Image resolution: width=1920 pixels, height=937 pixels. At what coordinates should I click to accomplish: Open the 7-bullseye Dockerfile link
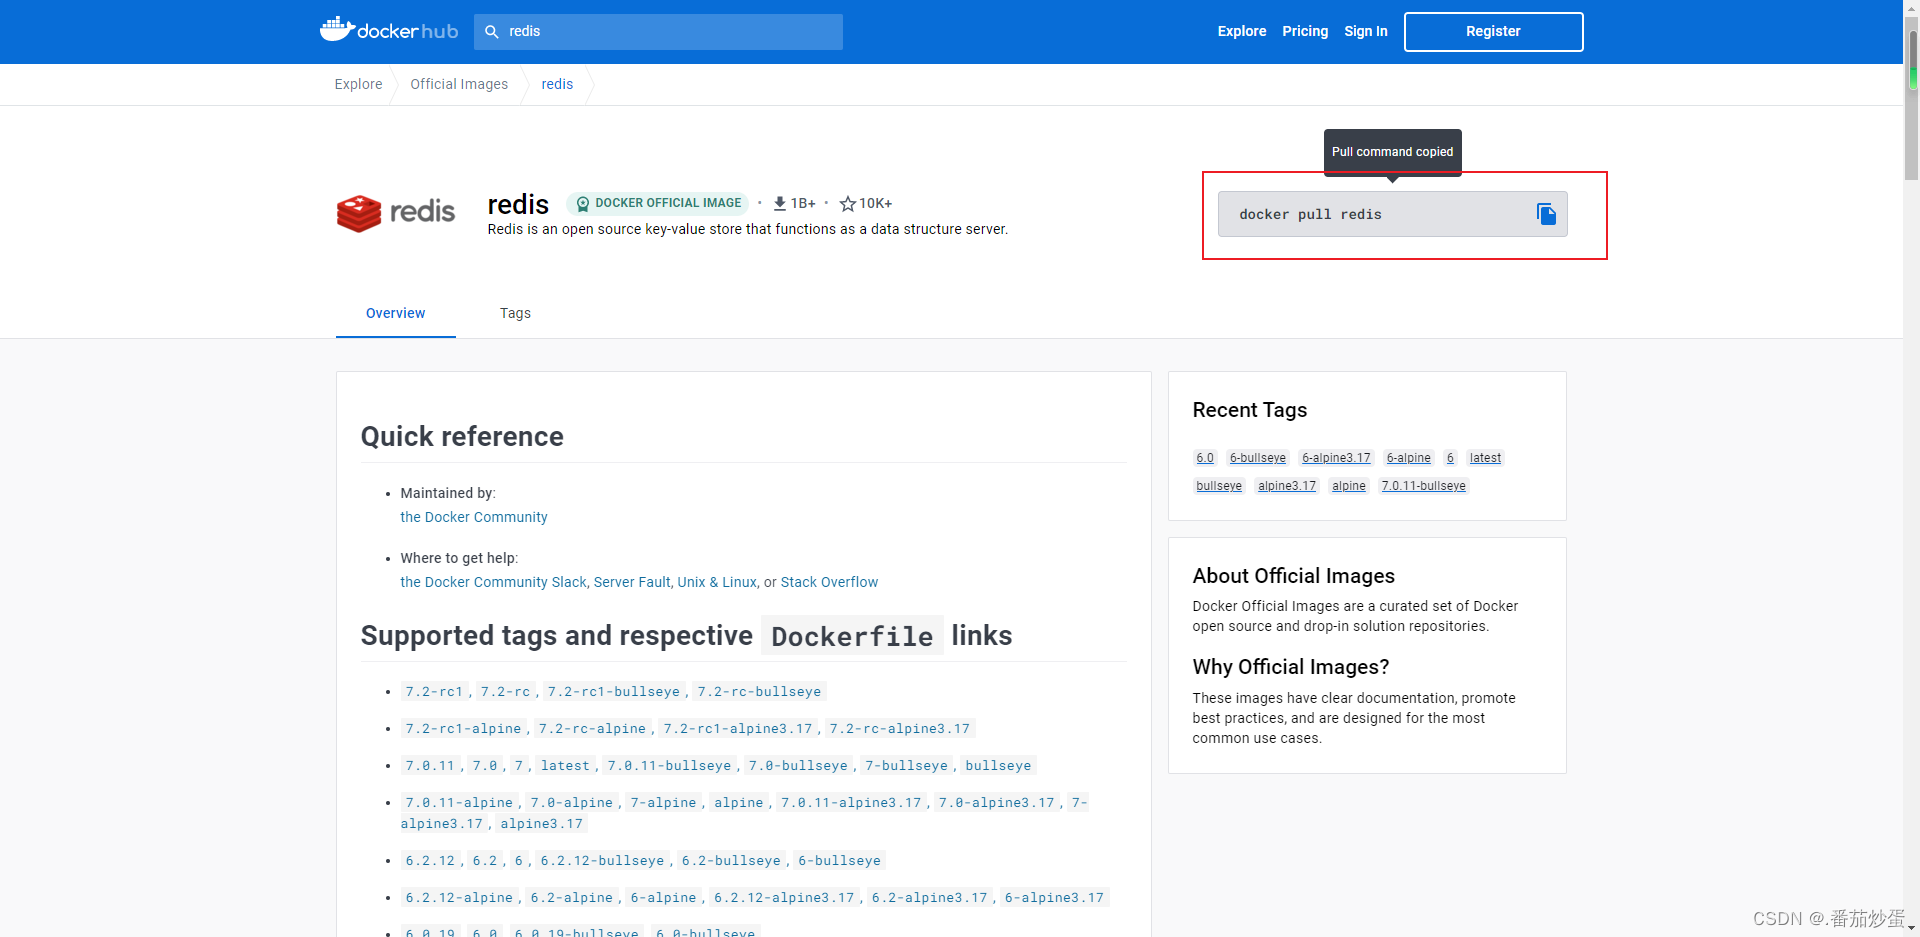pos(906,765)
